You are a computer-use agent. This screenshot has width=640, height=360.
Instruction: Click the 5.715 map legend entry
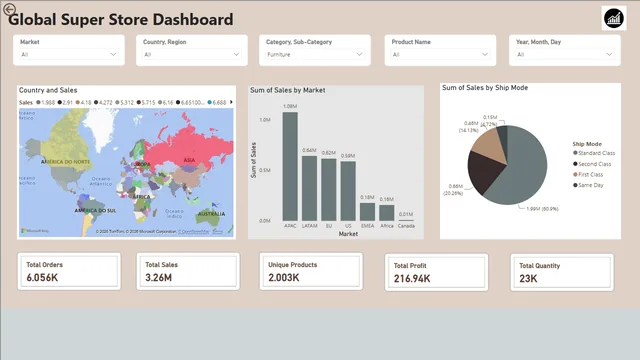[146, 102]
